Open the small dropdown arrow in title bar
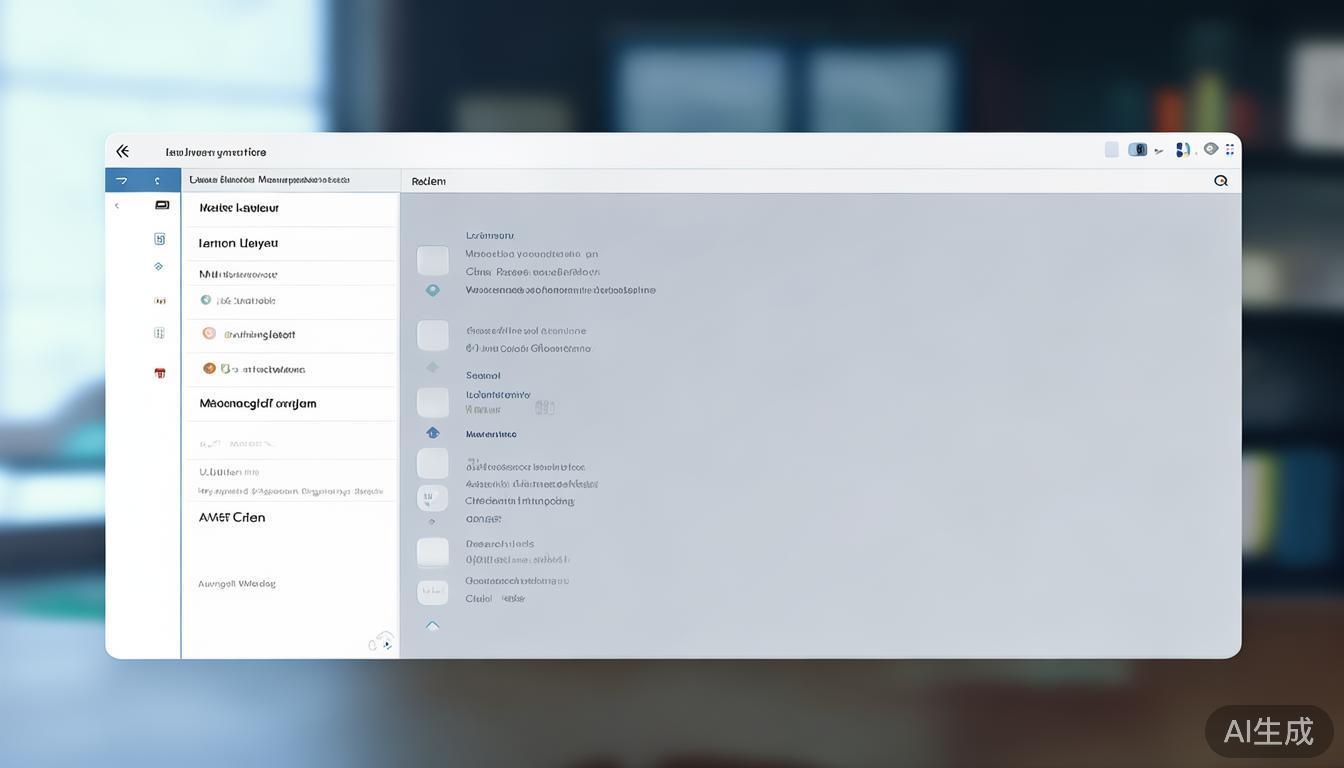 point(1159,151)
